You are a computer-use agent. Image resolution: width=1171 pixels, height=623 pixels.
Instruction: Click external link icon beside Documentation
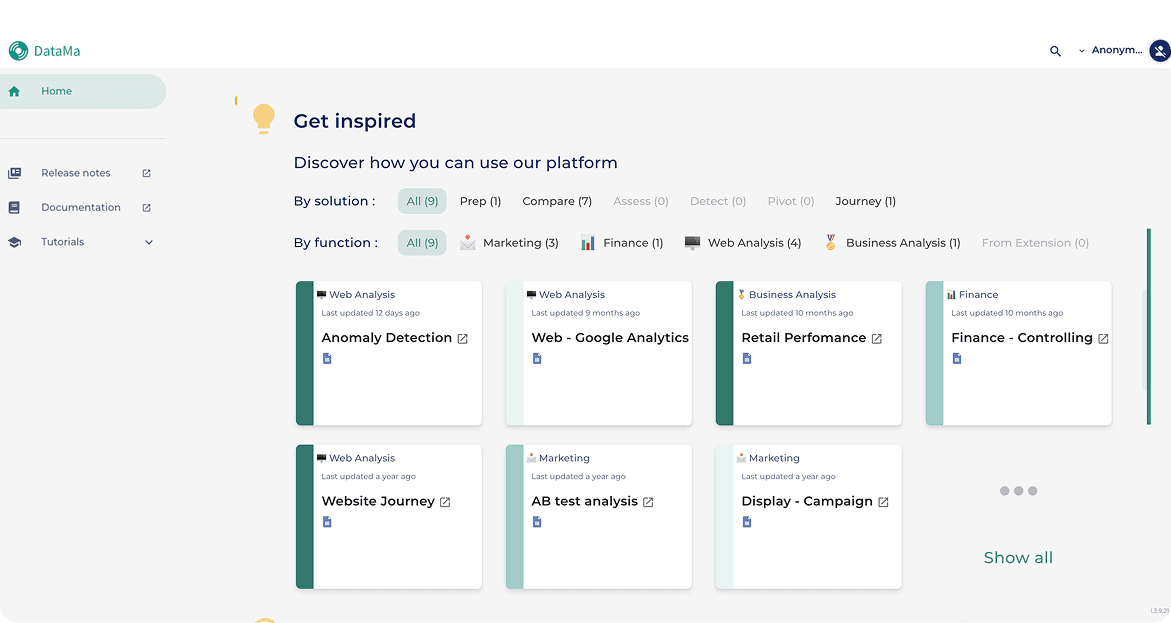pyautogui.click(x=146, y=208)
